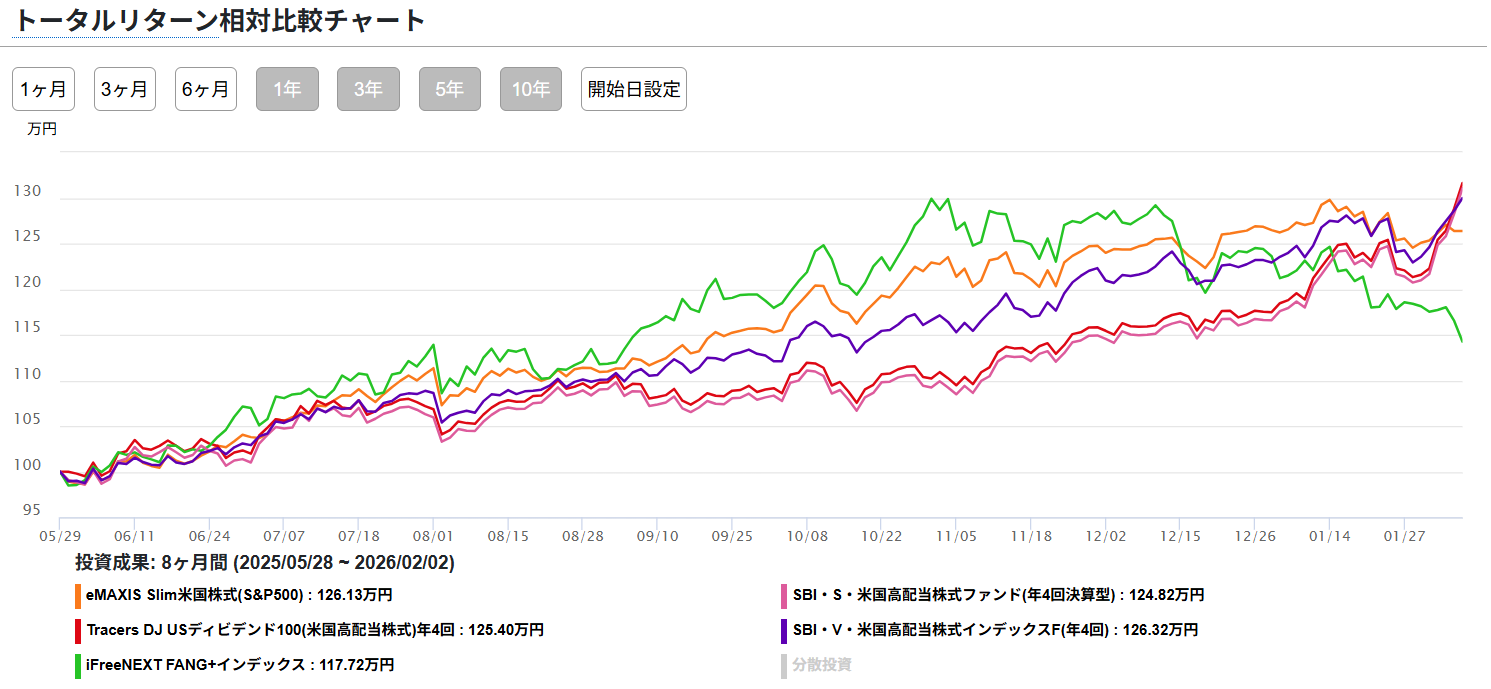
Task: Open the 開始日設定 start date setting
Action: (634, 89)
